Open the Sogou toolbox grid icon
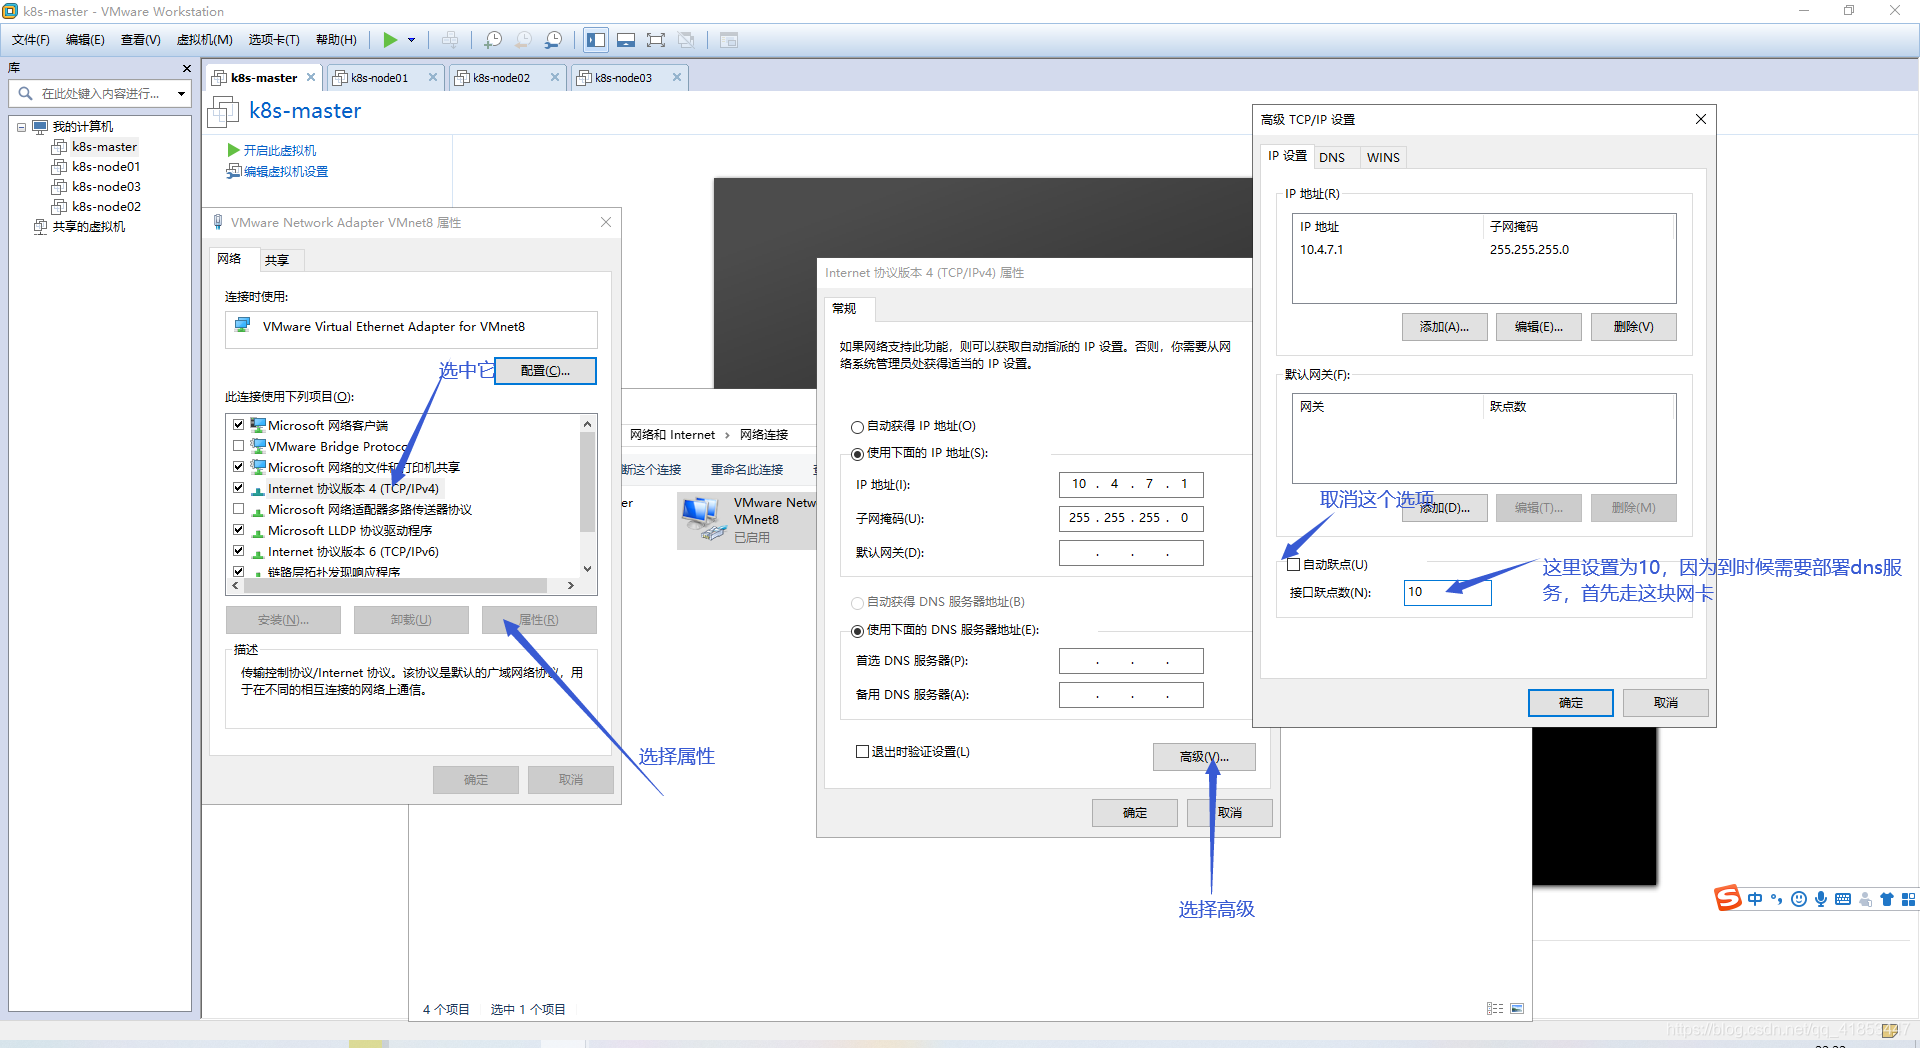This screenshot has width=1920, height=1048. click(x=1908, y=899)
